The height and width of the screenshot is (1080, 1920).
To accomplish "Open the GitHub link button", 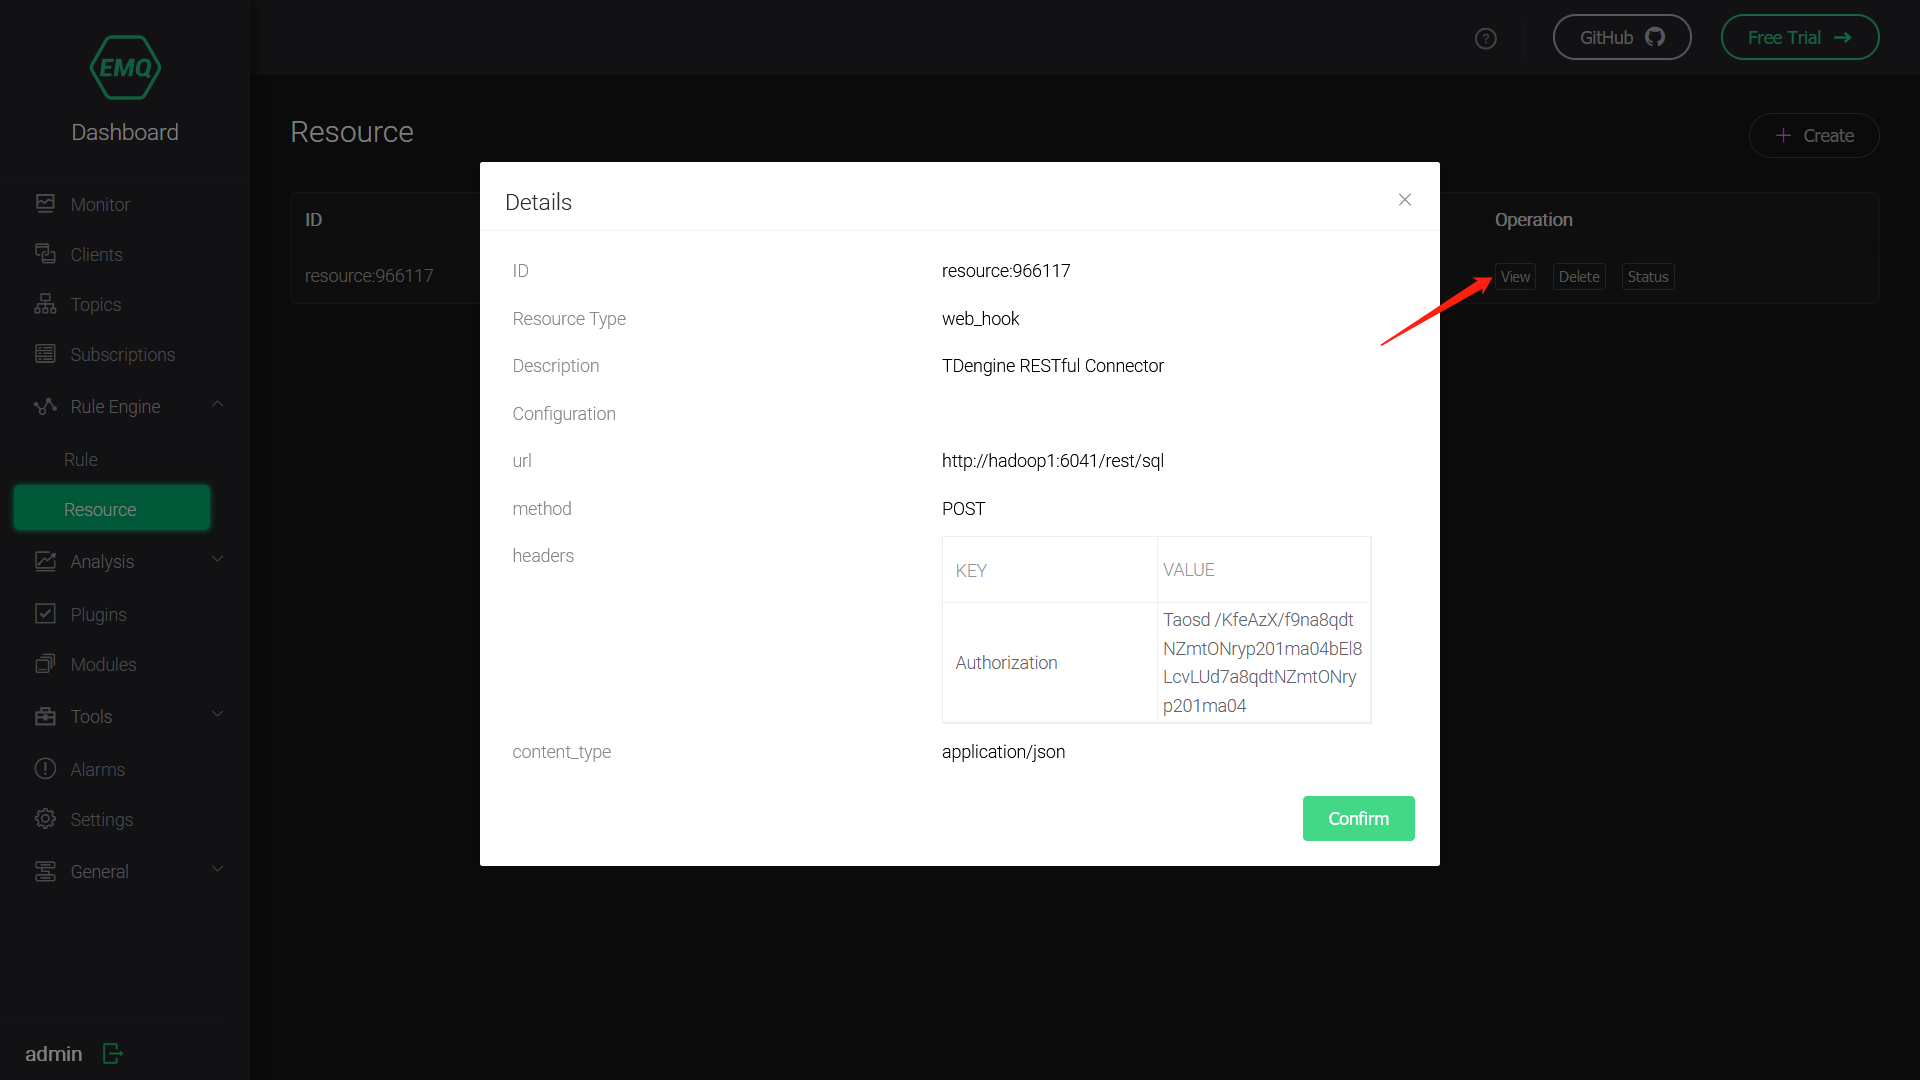I will tap(1621, 37).
